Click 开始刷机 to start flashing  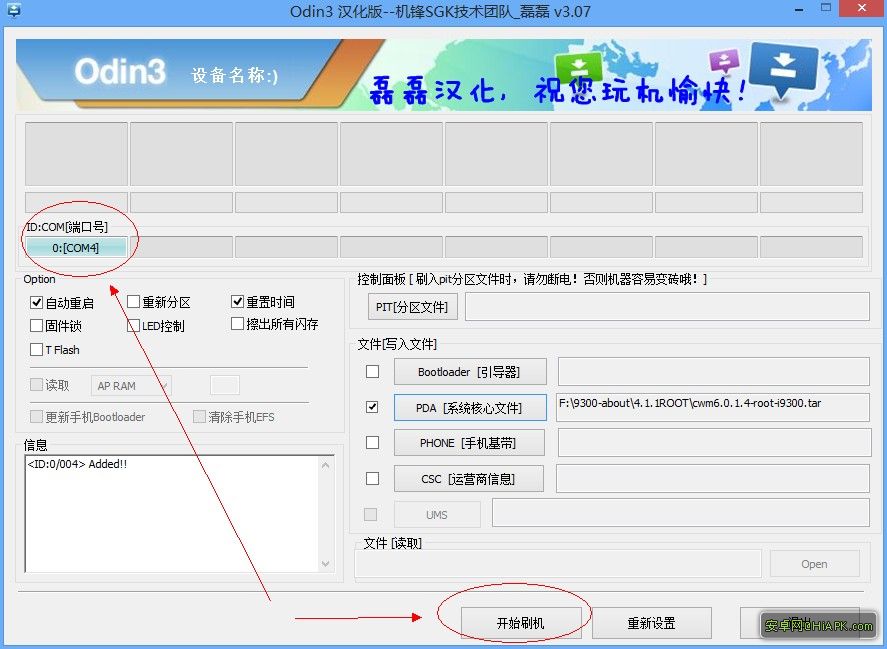(521, 623)
